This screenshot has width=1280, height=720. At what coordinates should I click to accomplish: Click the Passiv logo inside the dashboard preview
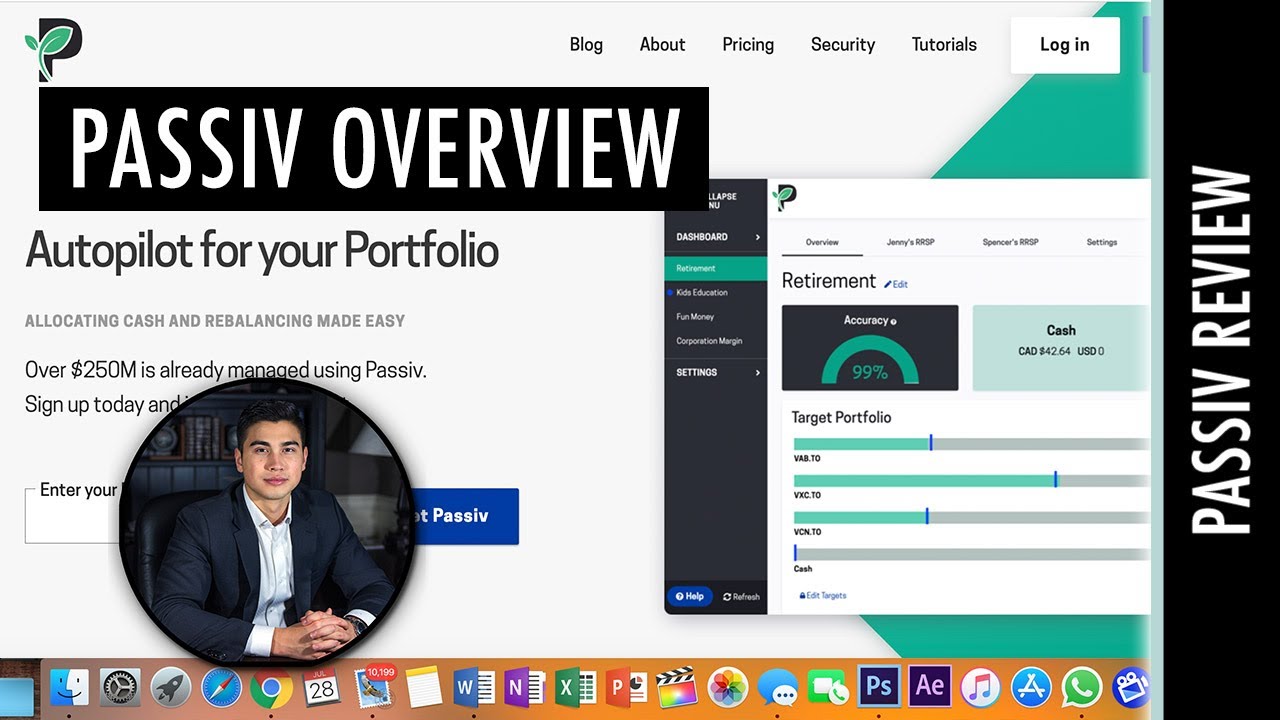click(x=786, y=198)
